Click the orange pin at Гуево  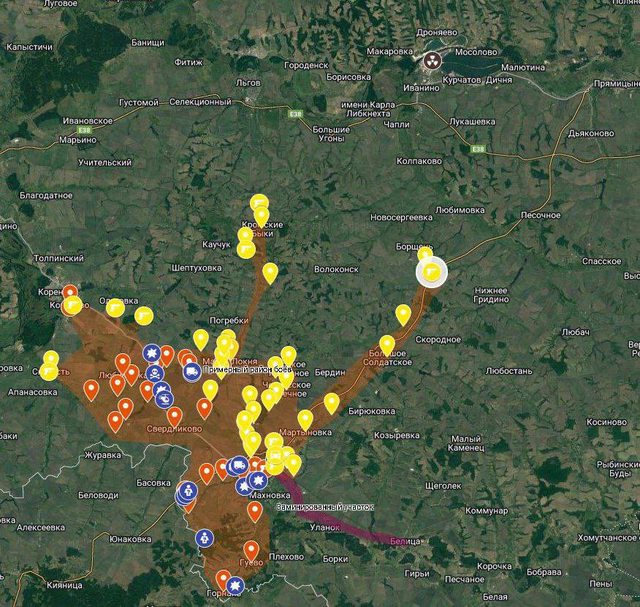pyautogui.click(x=251, y=549)
